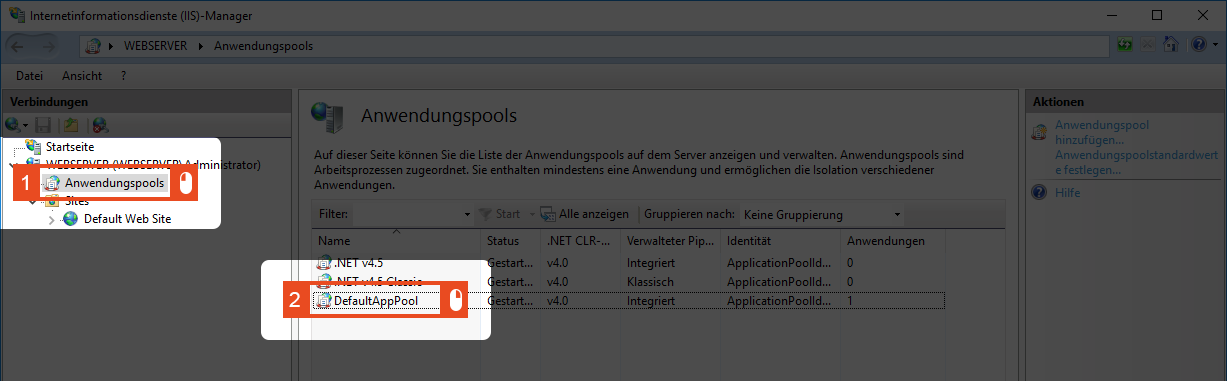This screenshot has height=381, width=1227.
Task: Open the Filter field dropdown arrow
Action: 467,215
